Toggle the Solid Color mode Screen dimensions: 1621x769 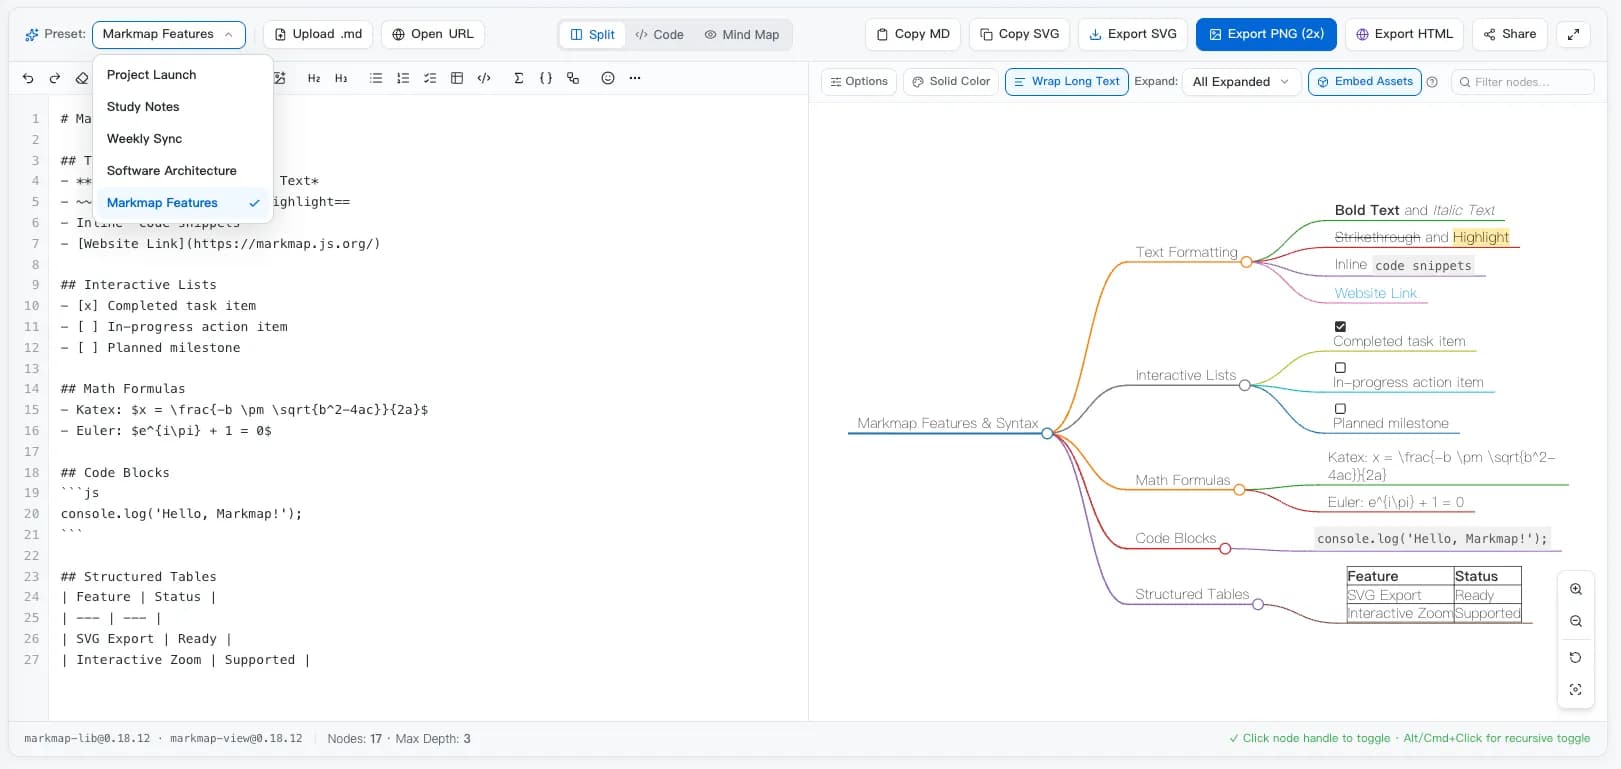click(x=950, y=82)
